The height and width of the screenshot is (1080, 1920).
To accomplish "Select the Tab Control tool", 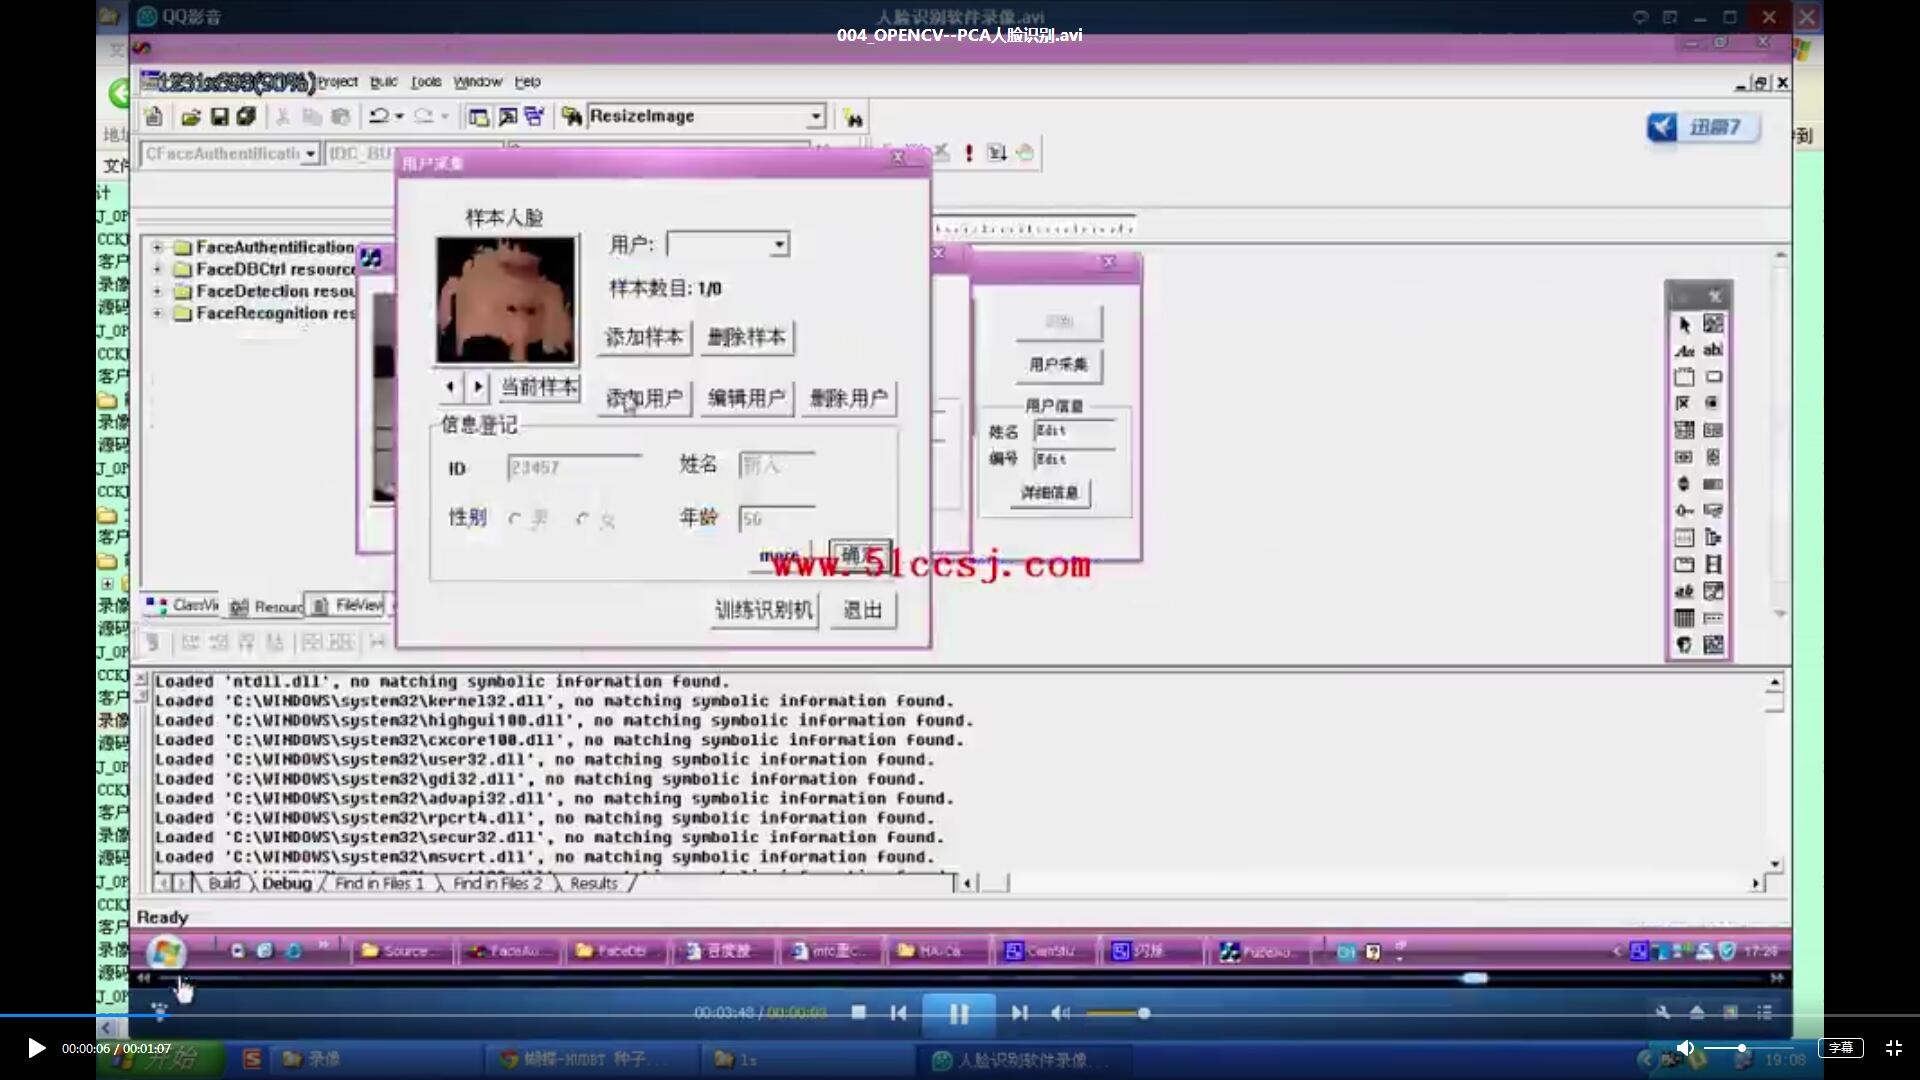I will (x=1684, y=564).
